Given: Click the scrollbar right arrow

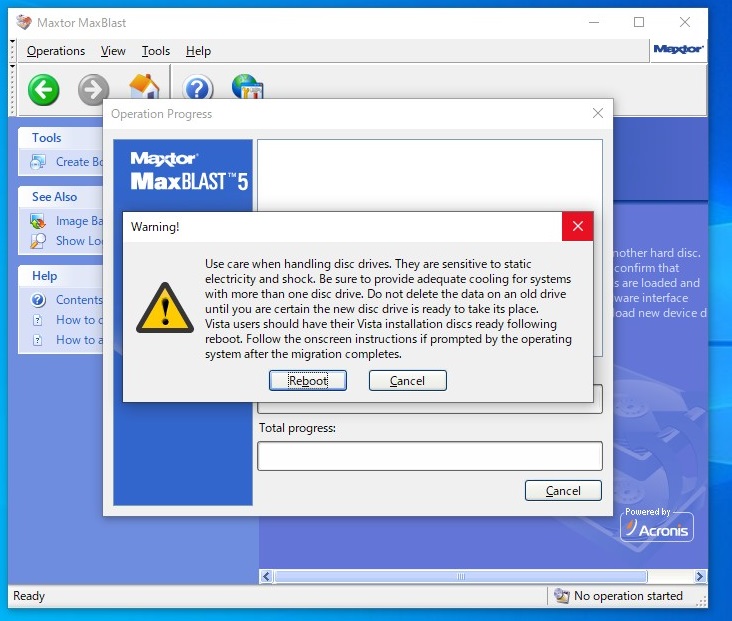Looking at the screenshot, I should (700, 576).
